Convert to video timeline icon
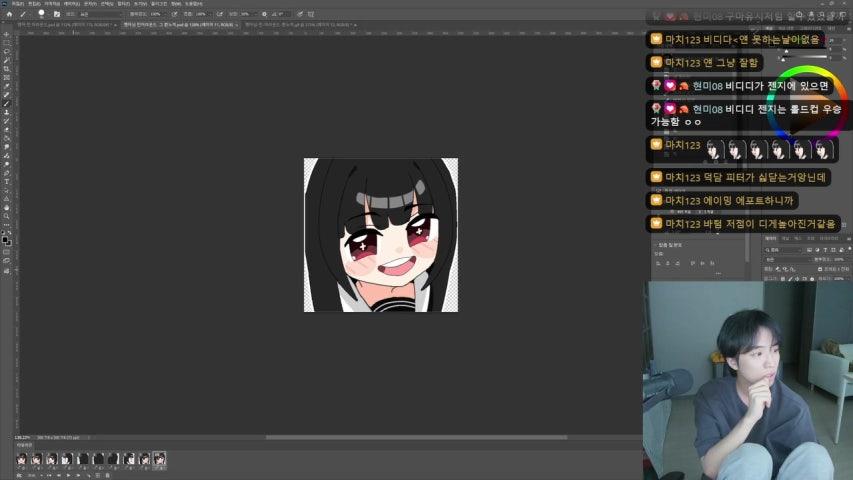 (18, 475)
